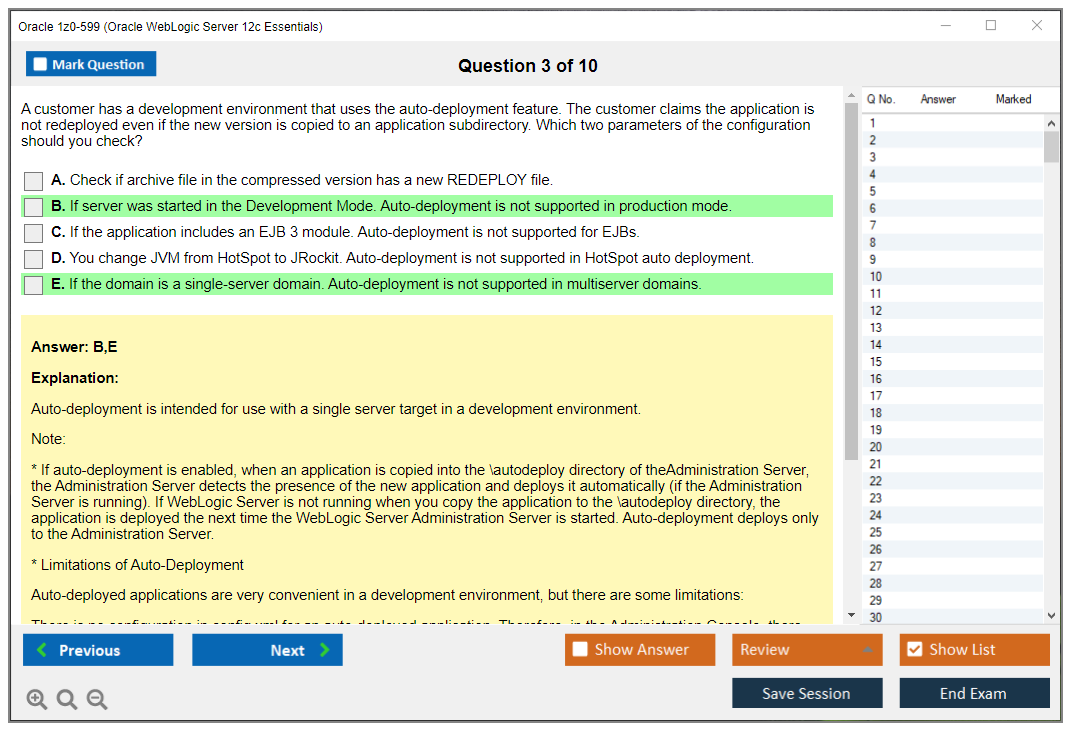Check answer option A's checkbox

(31, 181)
